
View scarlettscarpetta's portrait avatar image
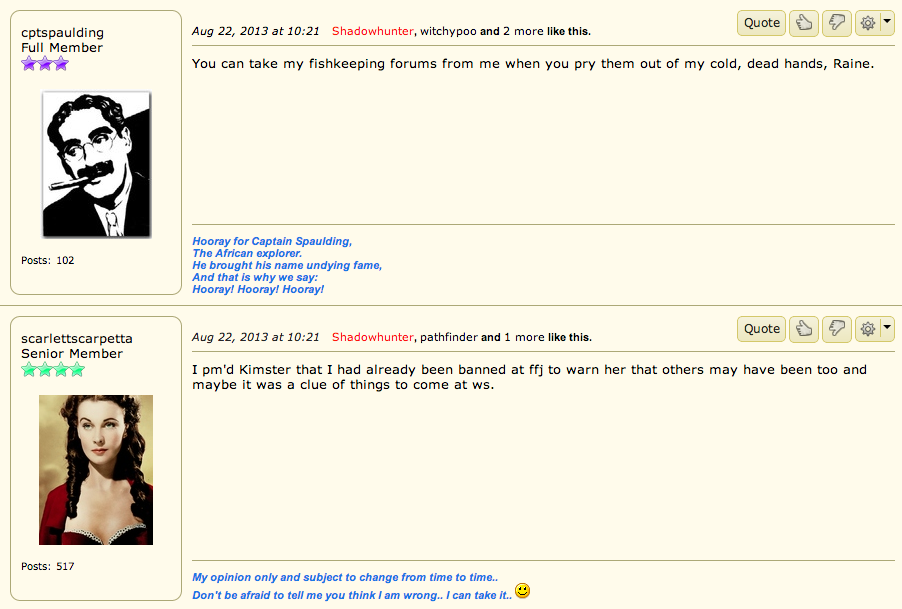pyautogui.click(x=96, y=470)
